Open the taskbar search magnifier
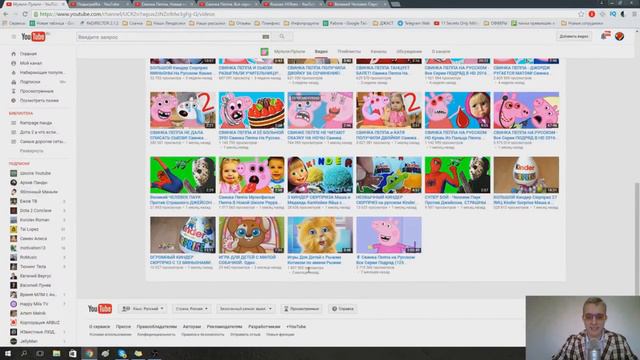This screenshot has width=640, height=360. click(24, 353)
